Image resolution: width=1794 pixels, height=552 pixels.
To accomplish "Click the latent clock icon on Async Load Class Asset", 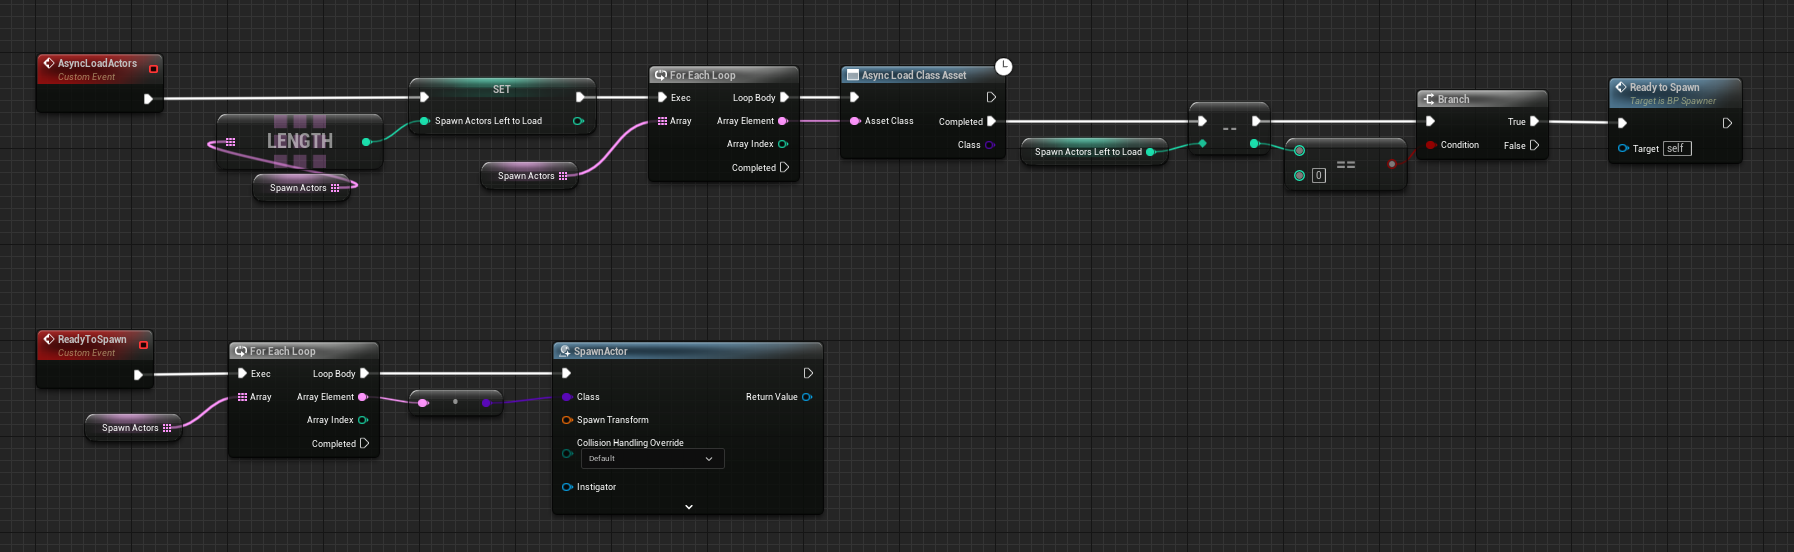I will tap(1003, 66).
